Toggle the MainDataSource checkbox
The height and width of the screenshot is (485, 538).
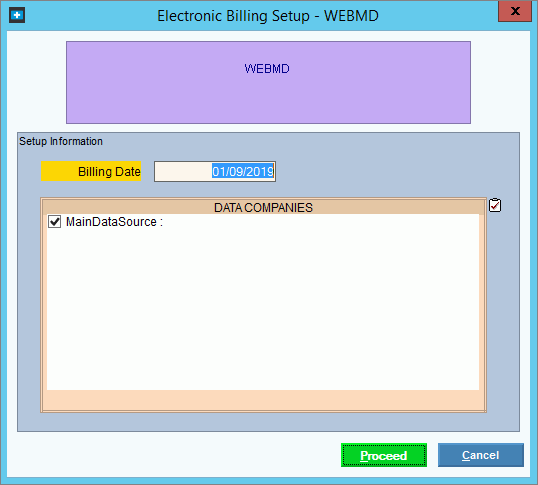55,222
